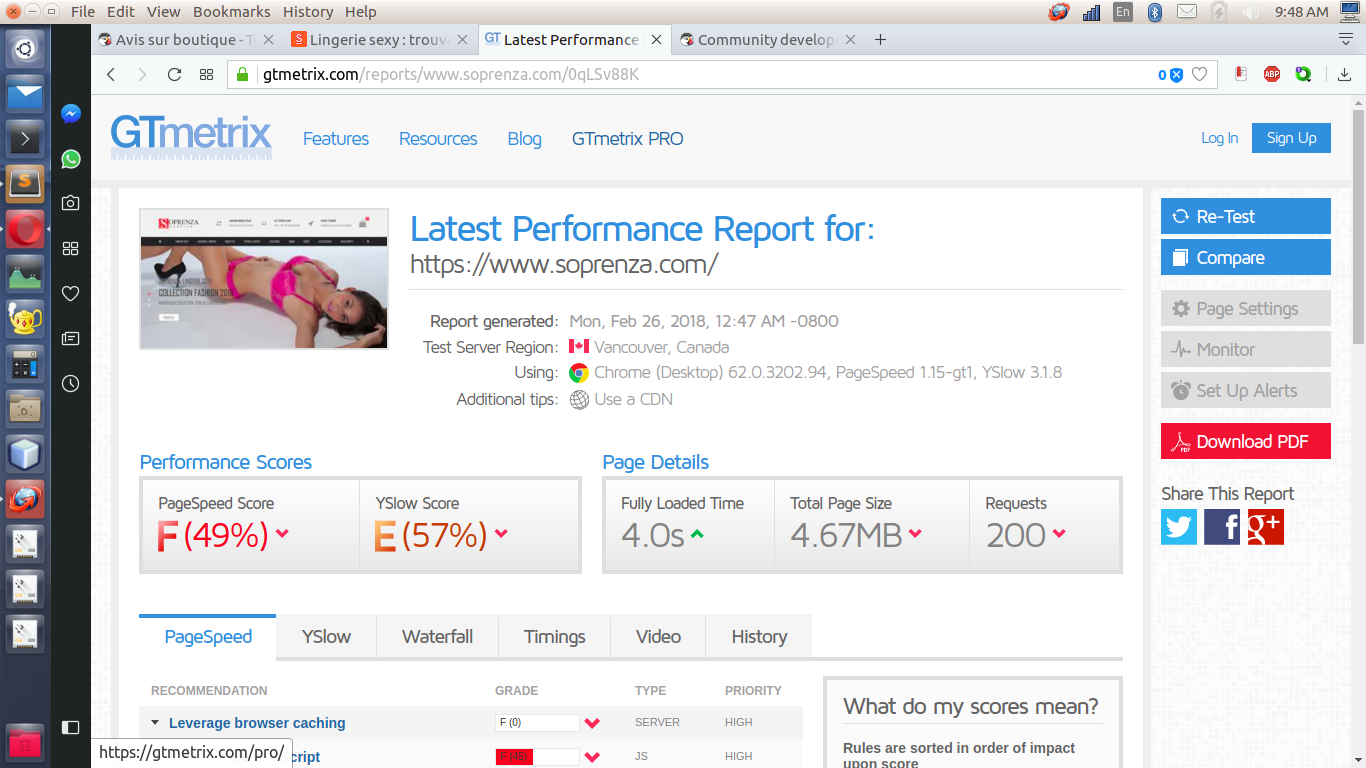Click the red F (45) grade bar
1366x768 pixels.
click(x=537, y=757)
